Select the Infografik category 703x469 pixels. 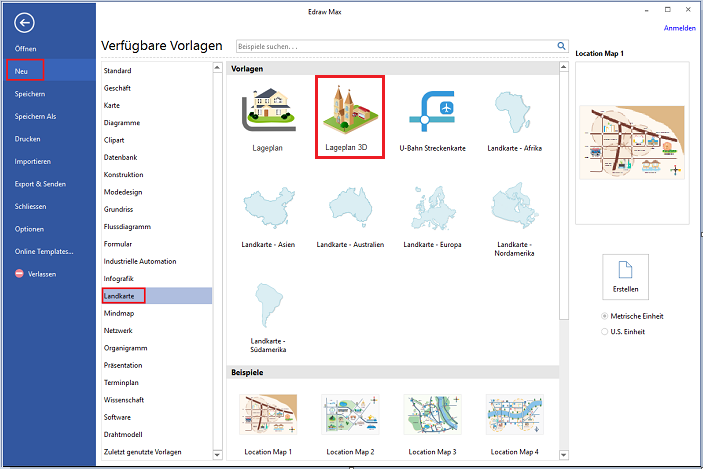(157, 278)
